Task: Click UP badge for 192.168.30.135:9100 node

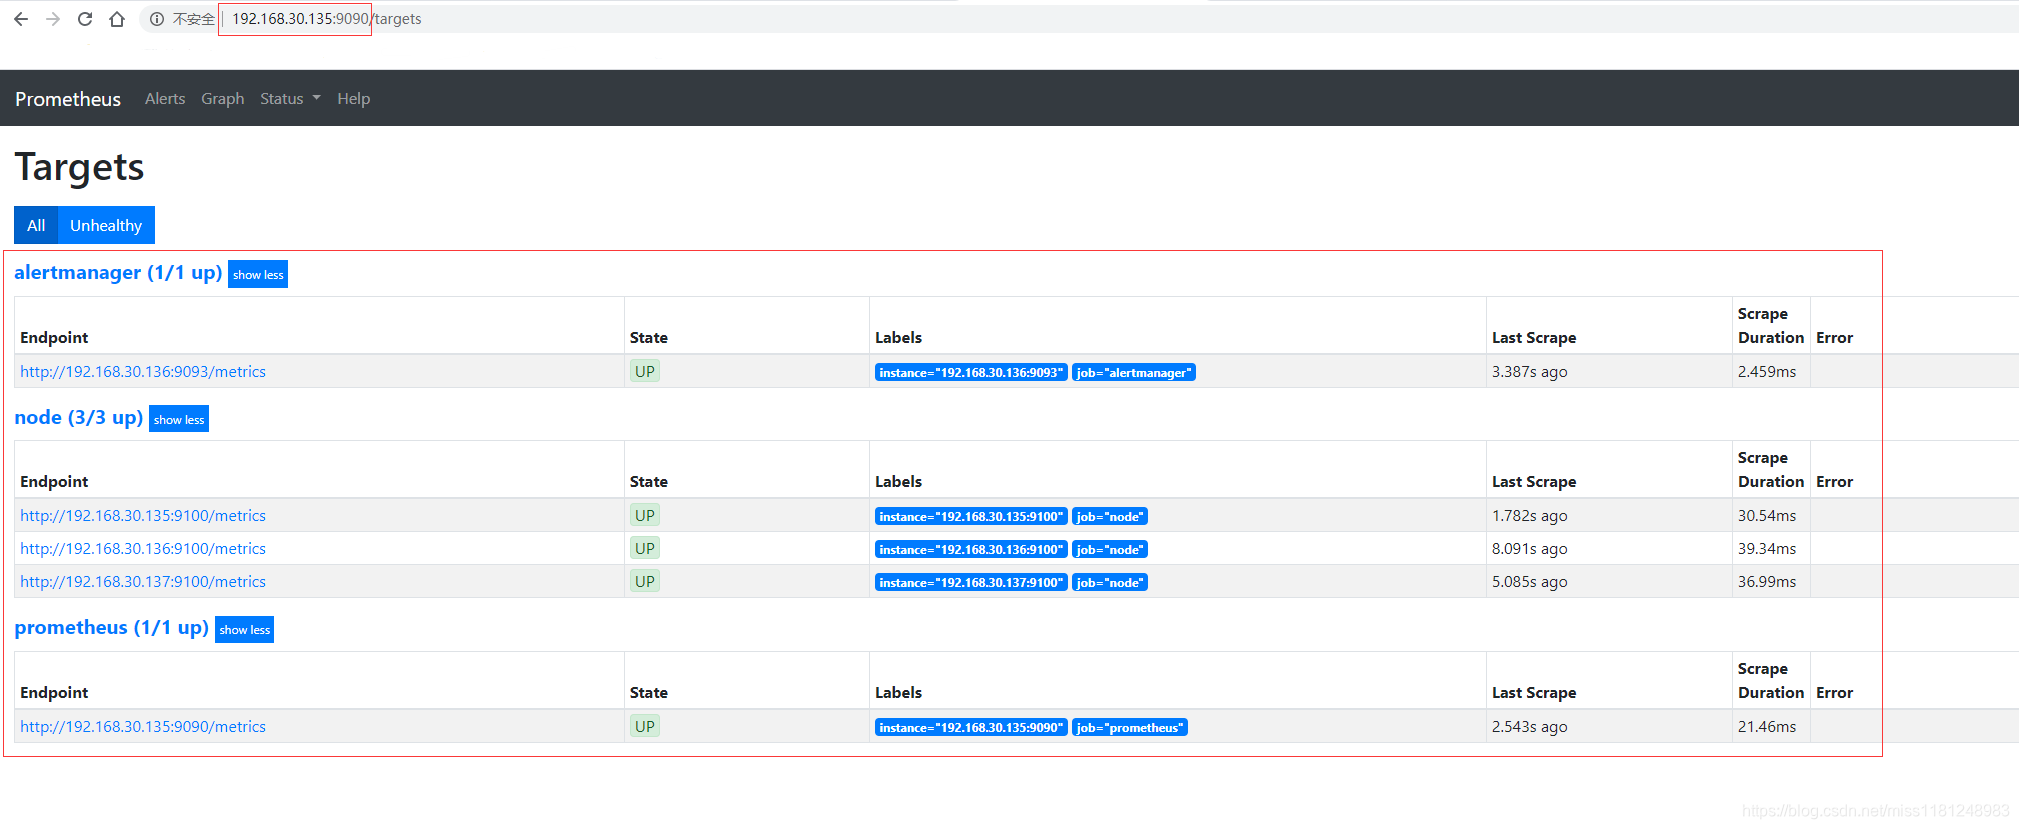Action: click(x=645, y=516)
